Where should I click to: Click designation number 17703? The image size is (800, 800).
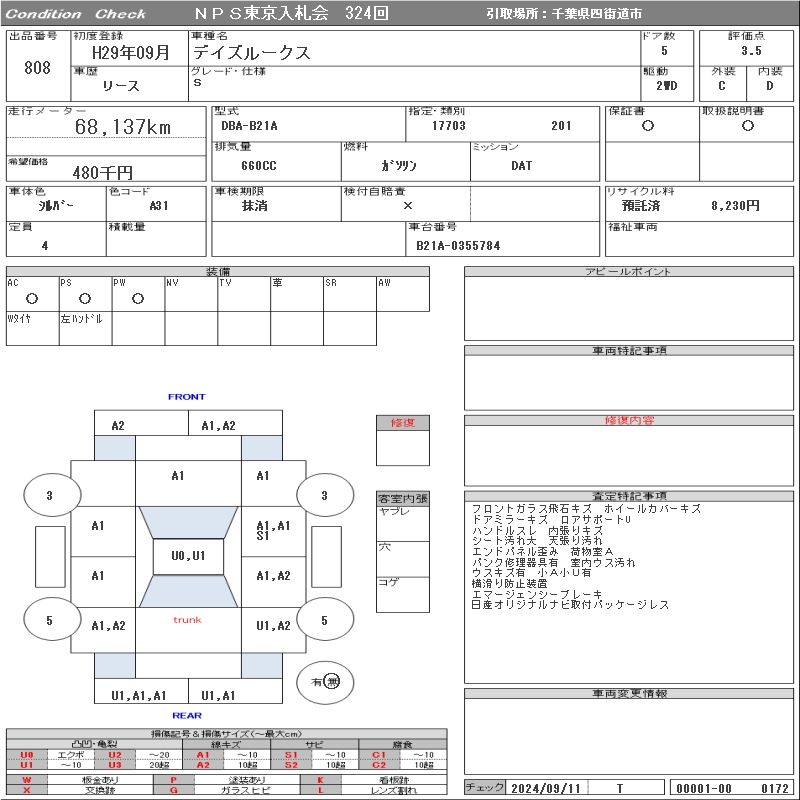pos(448,126)
